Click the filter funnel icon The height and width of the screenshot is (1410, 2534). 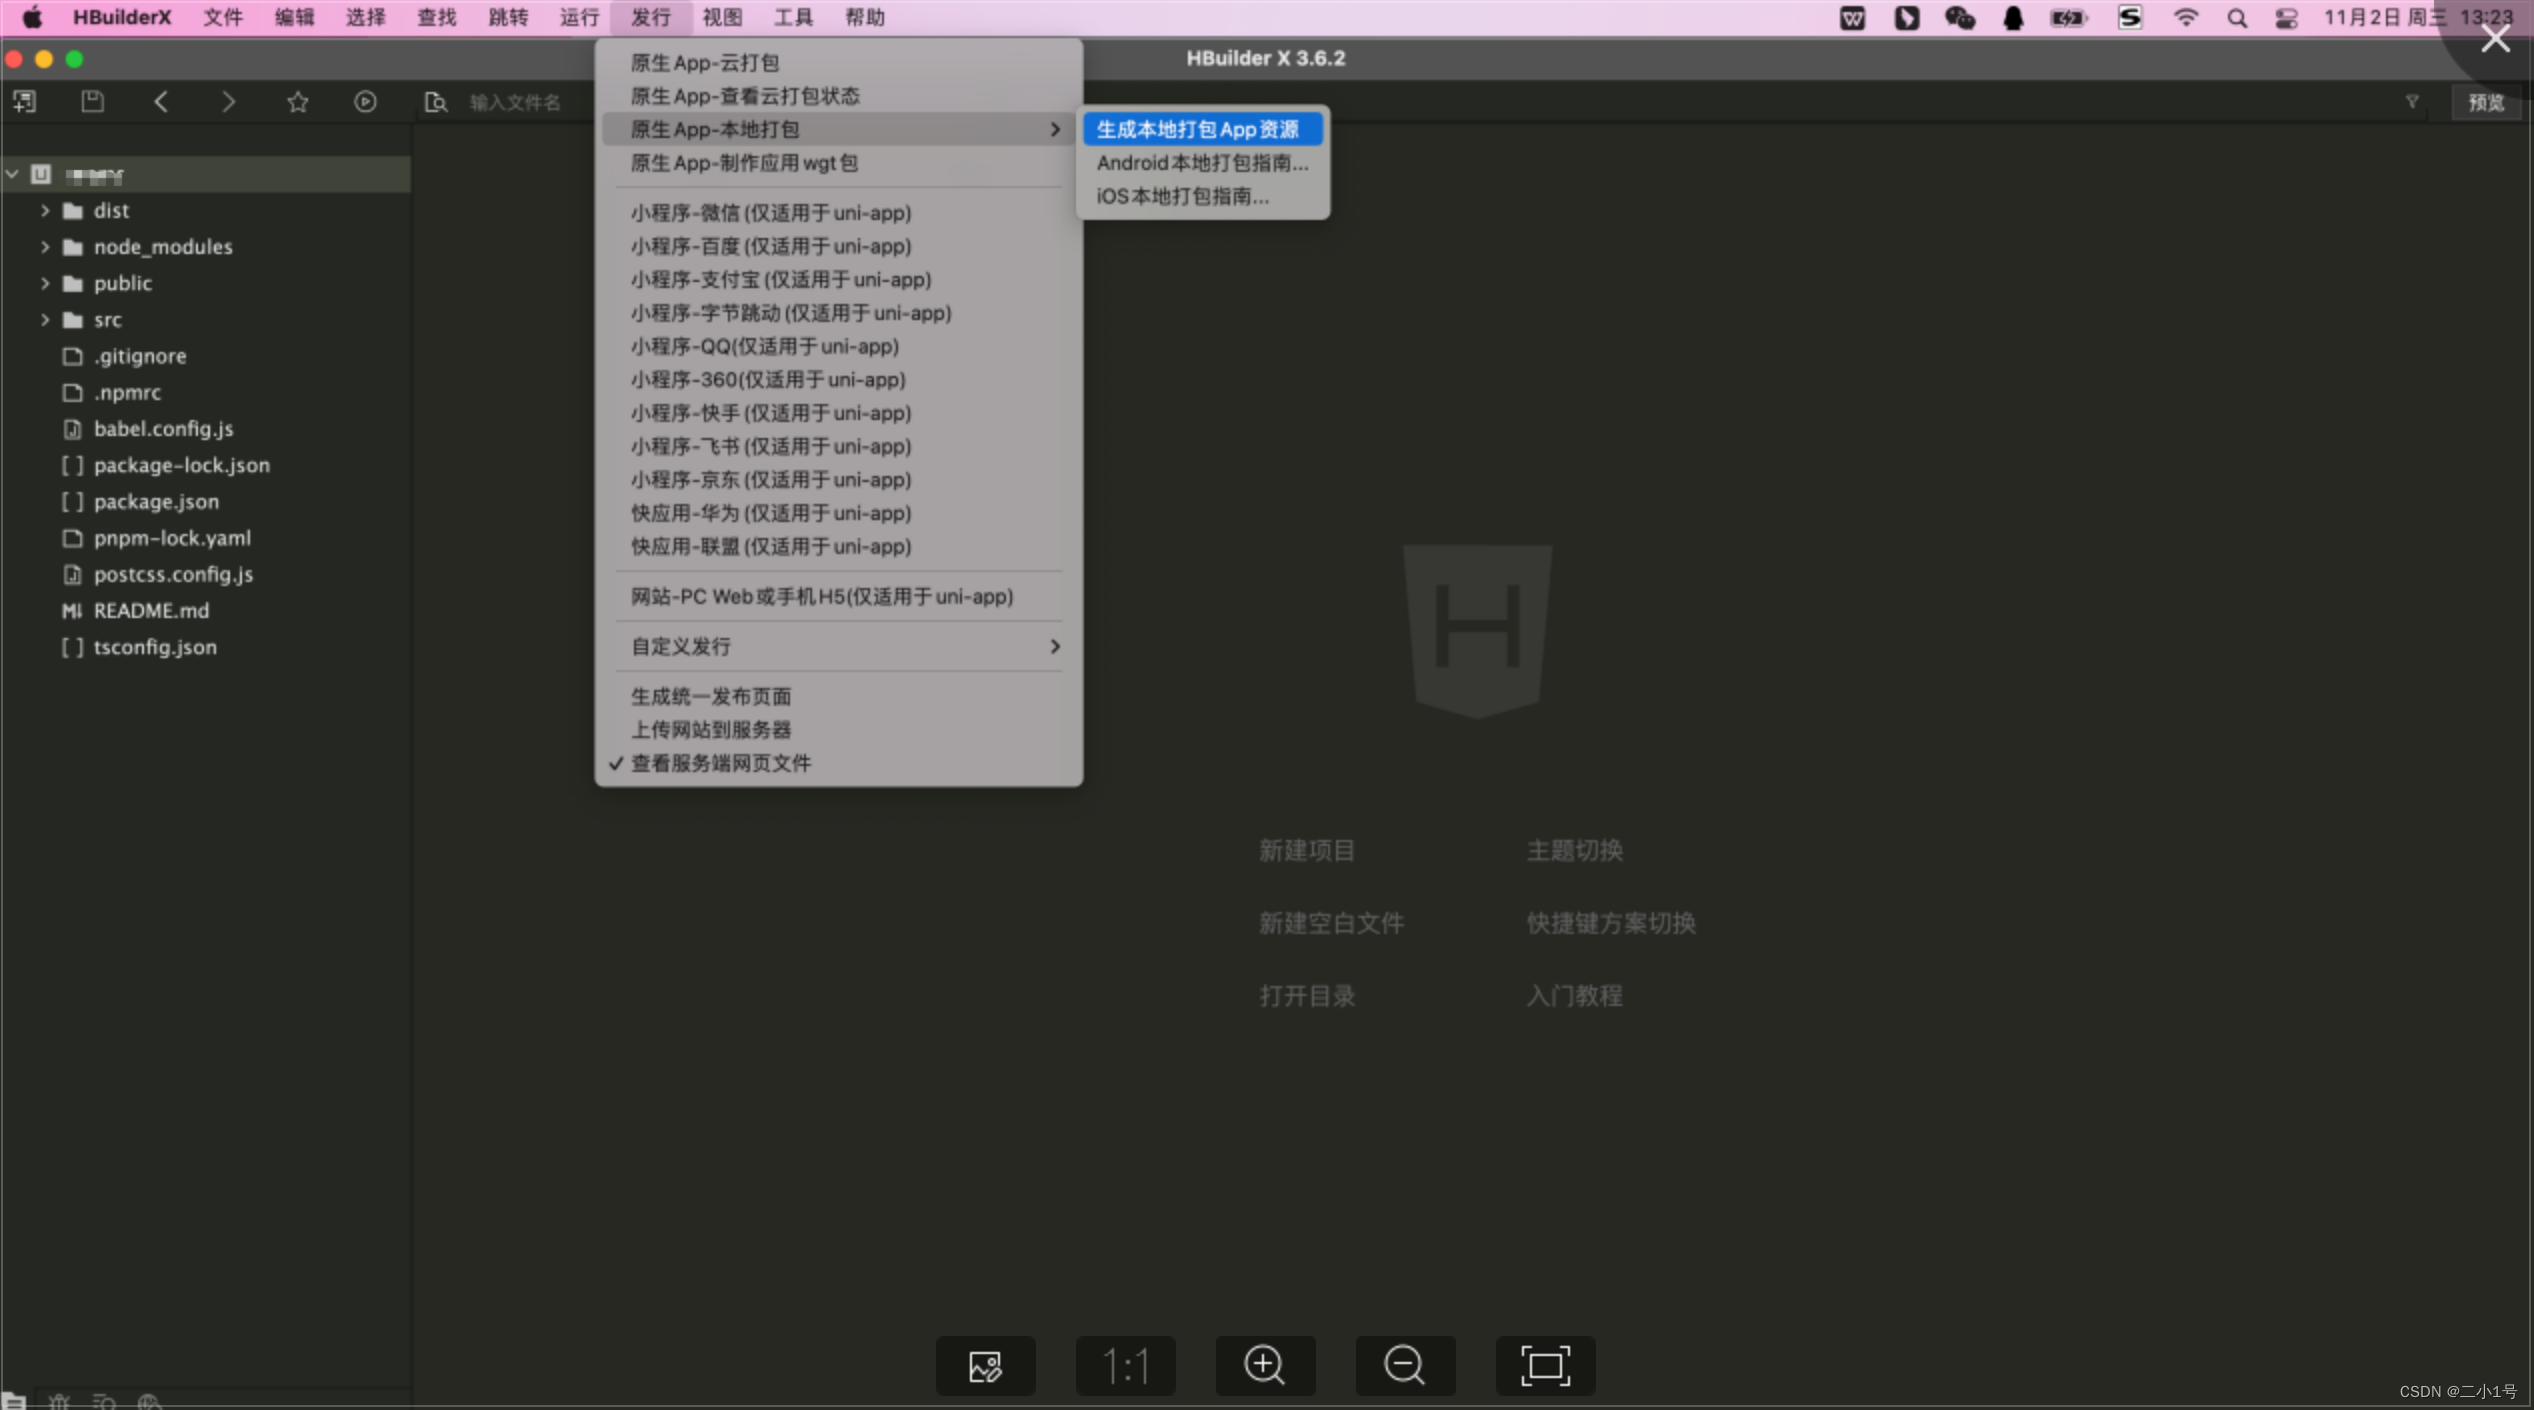click(x=2411, y=101)
